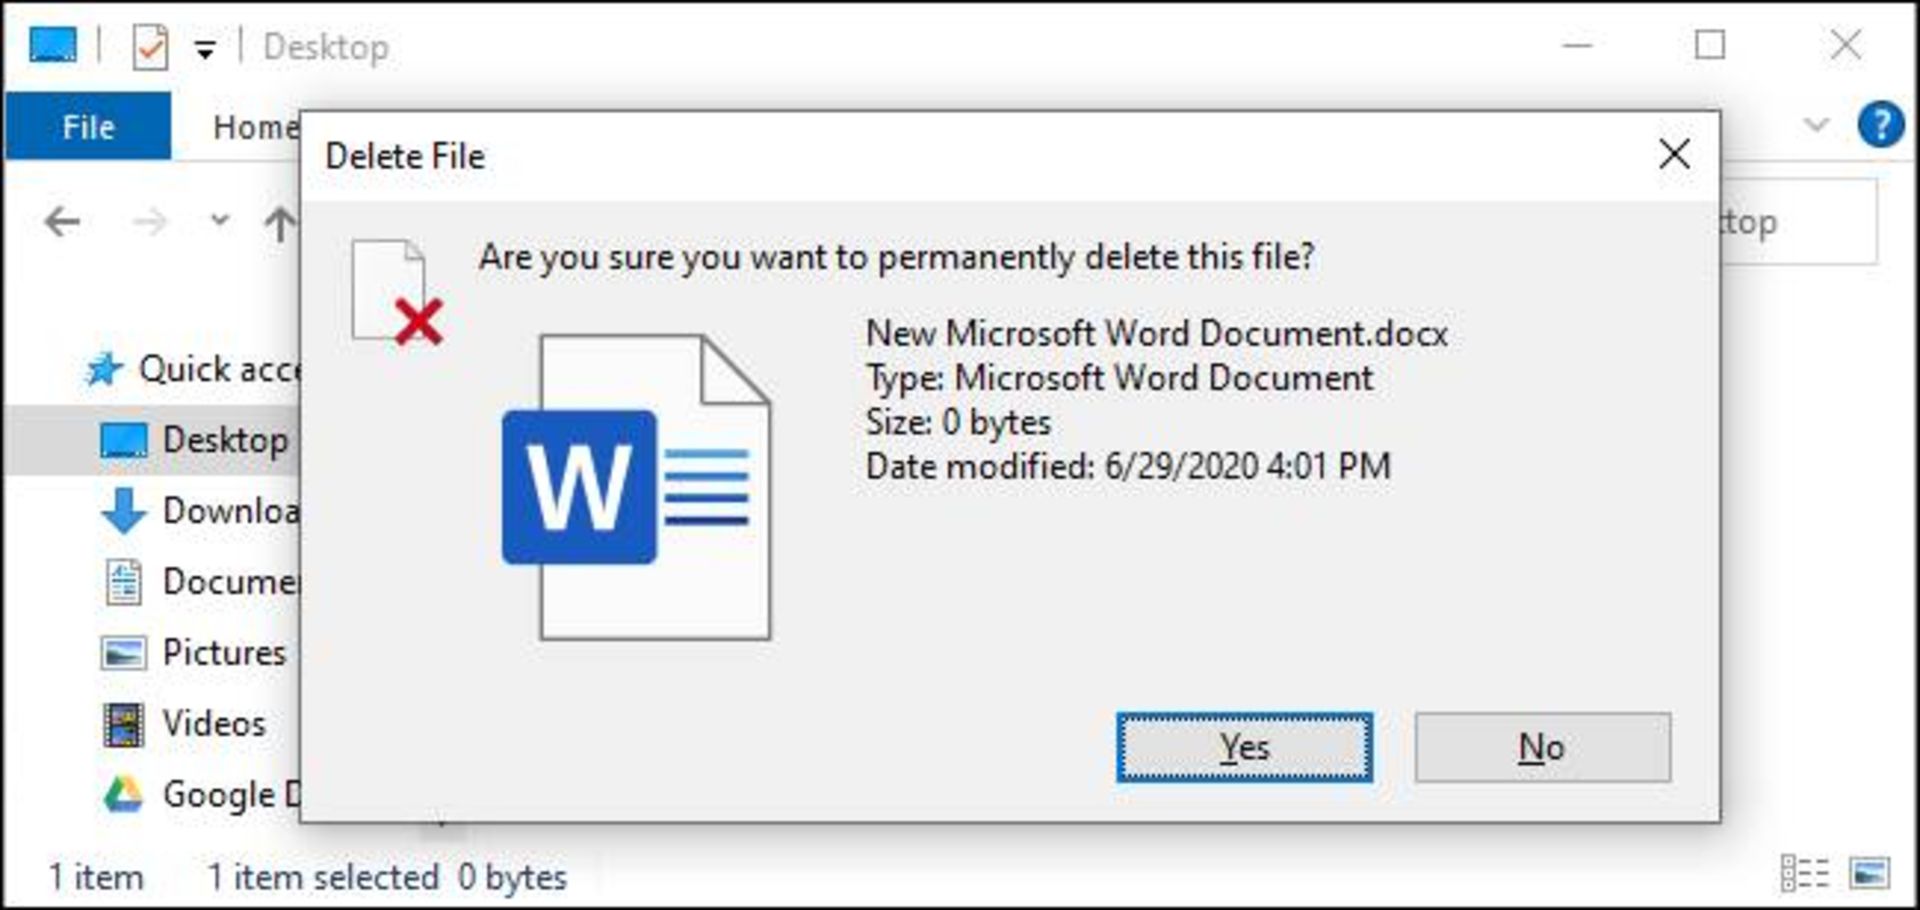Open the recent locations dropdown
The height and width of the screenshot is (910, 1920).
pyautogui.click(x=219, y=220)
